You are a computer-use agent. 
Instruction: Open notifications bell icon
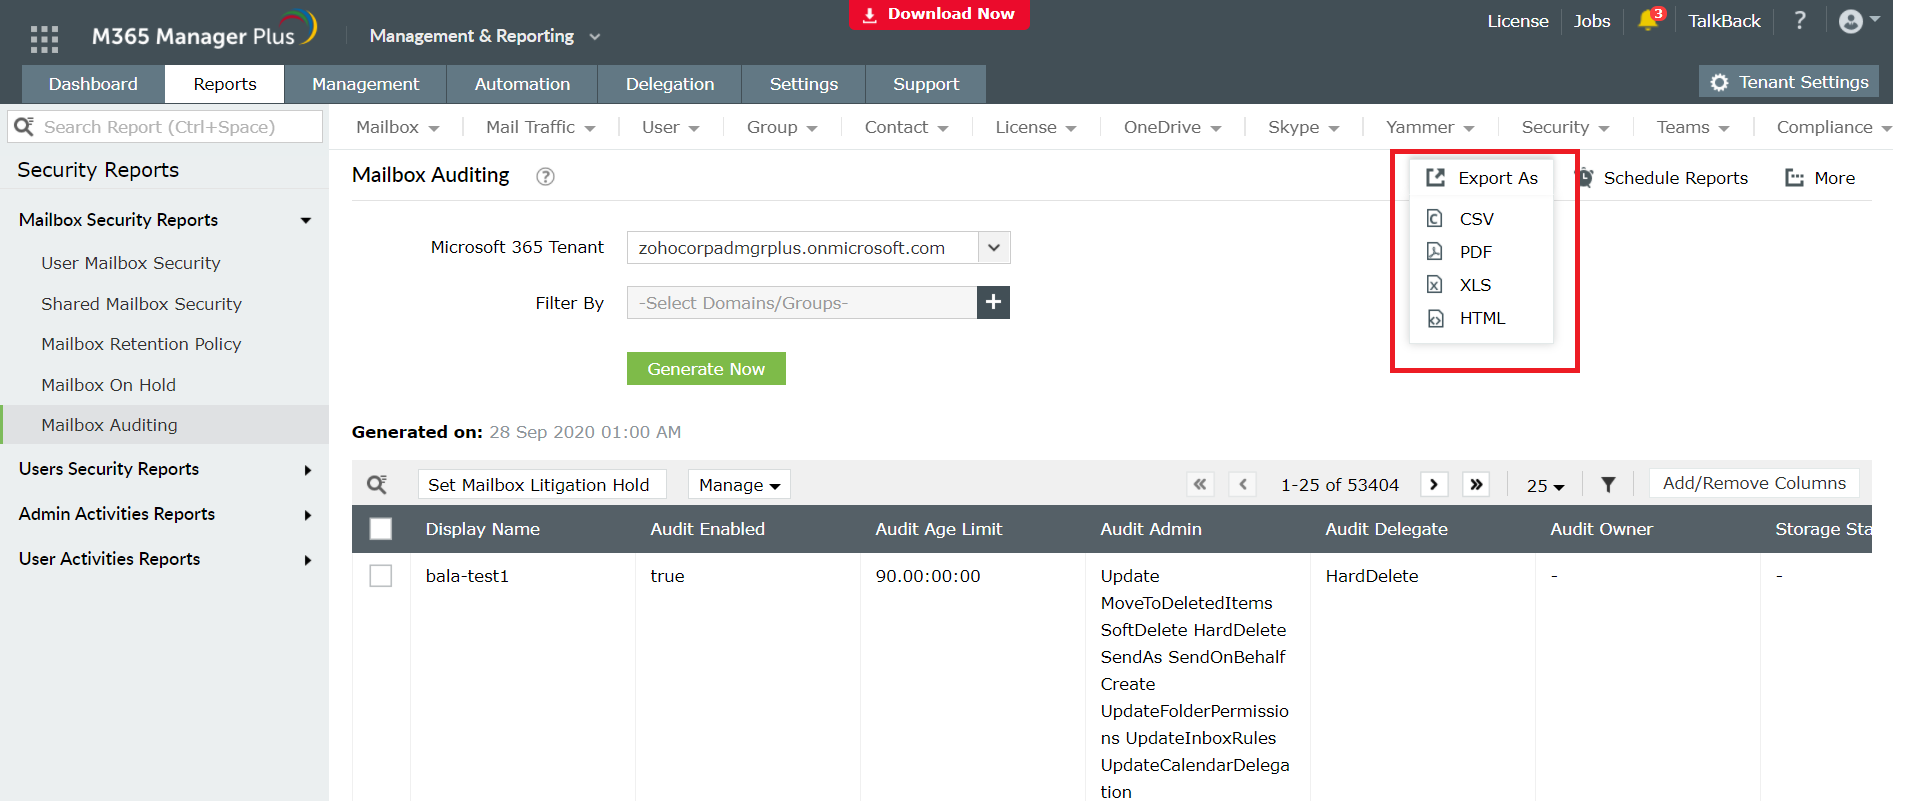point(1650,20)
